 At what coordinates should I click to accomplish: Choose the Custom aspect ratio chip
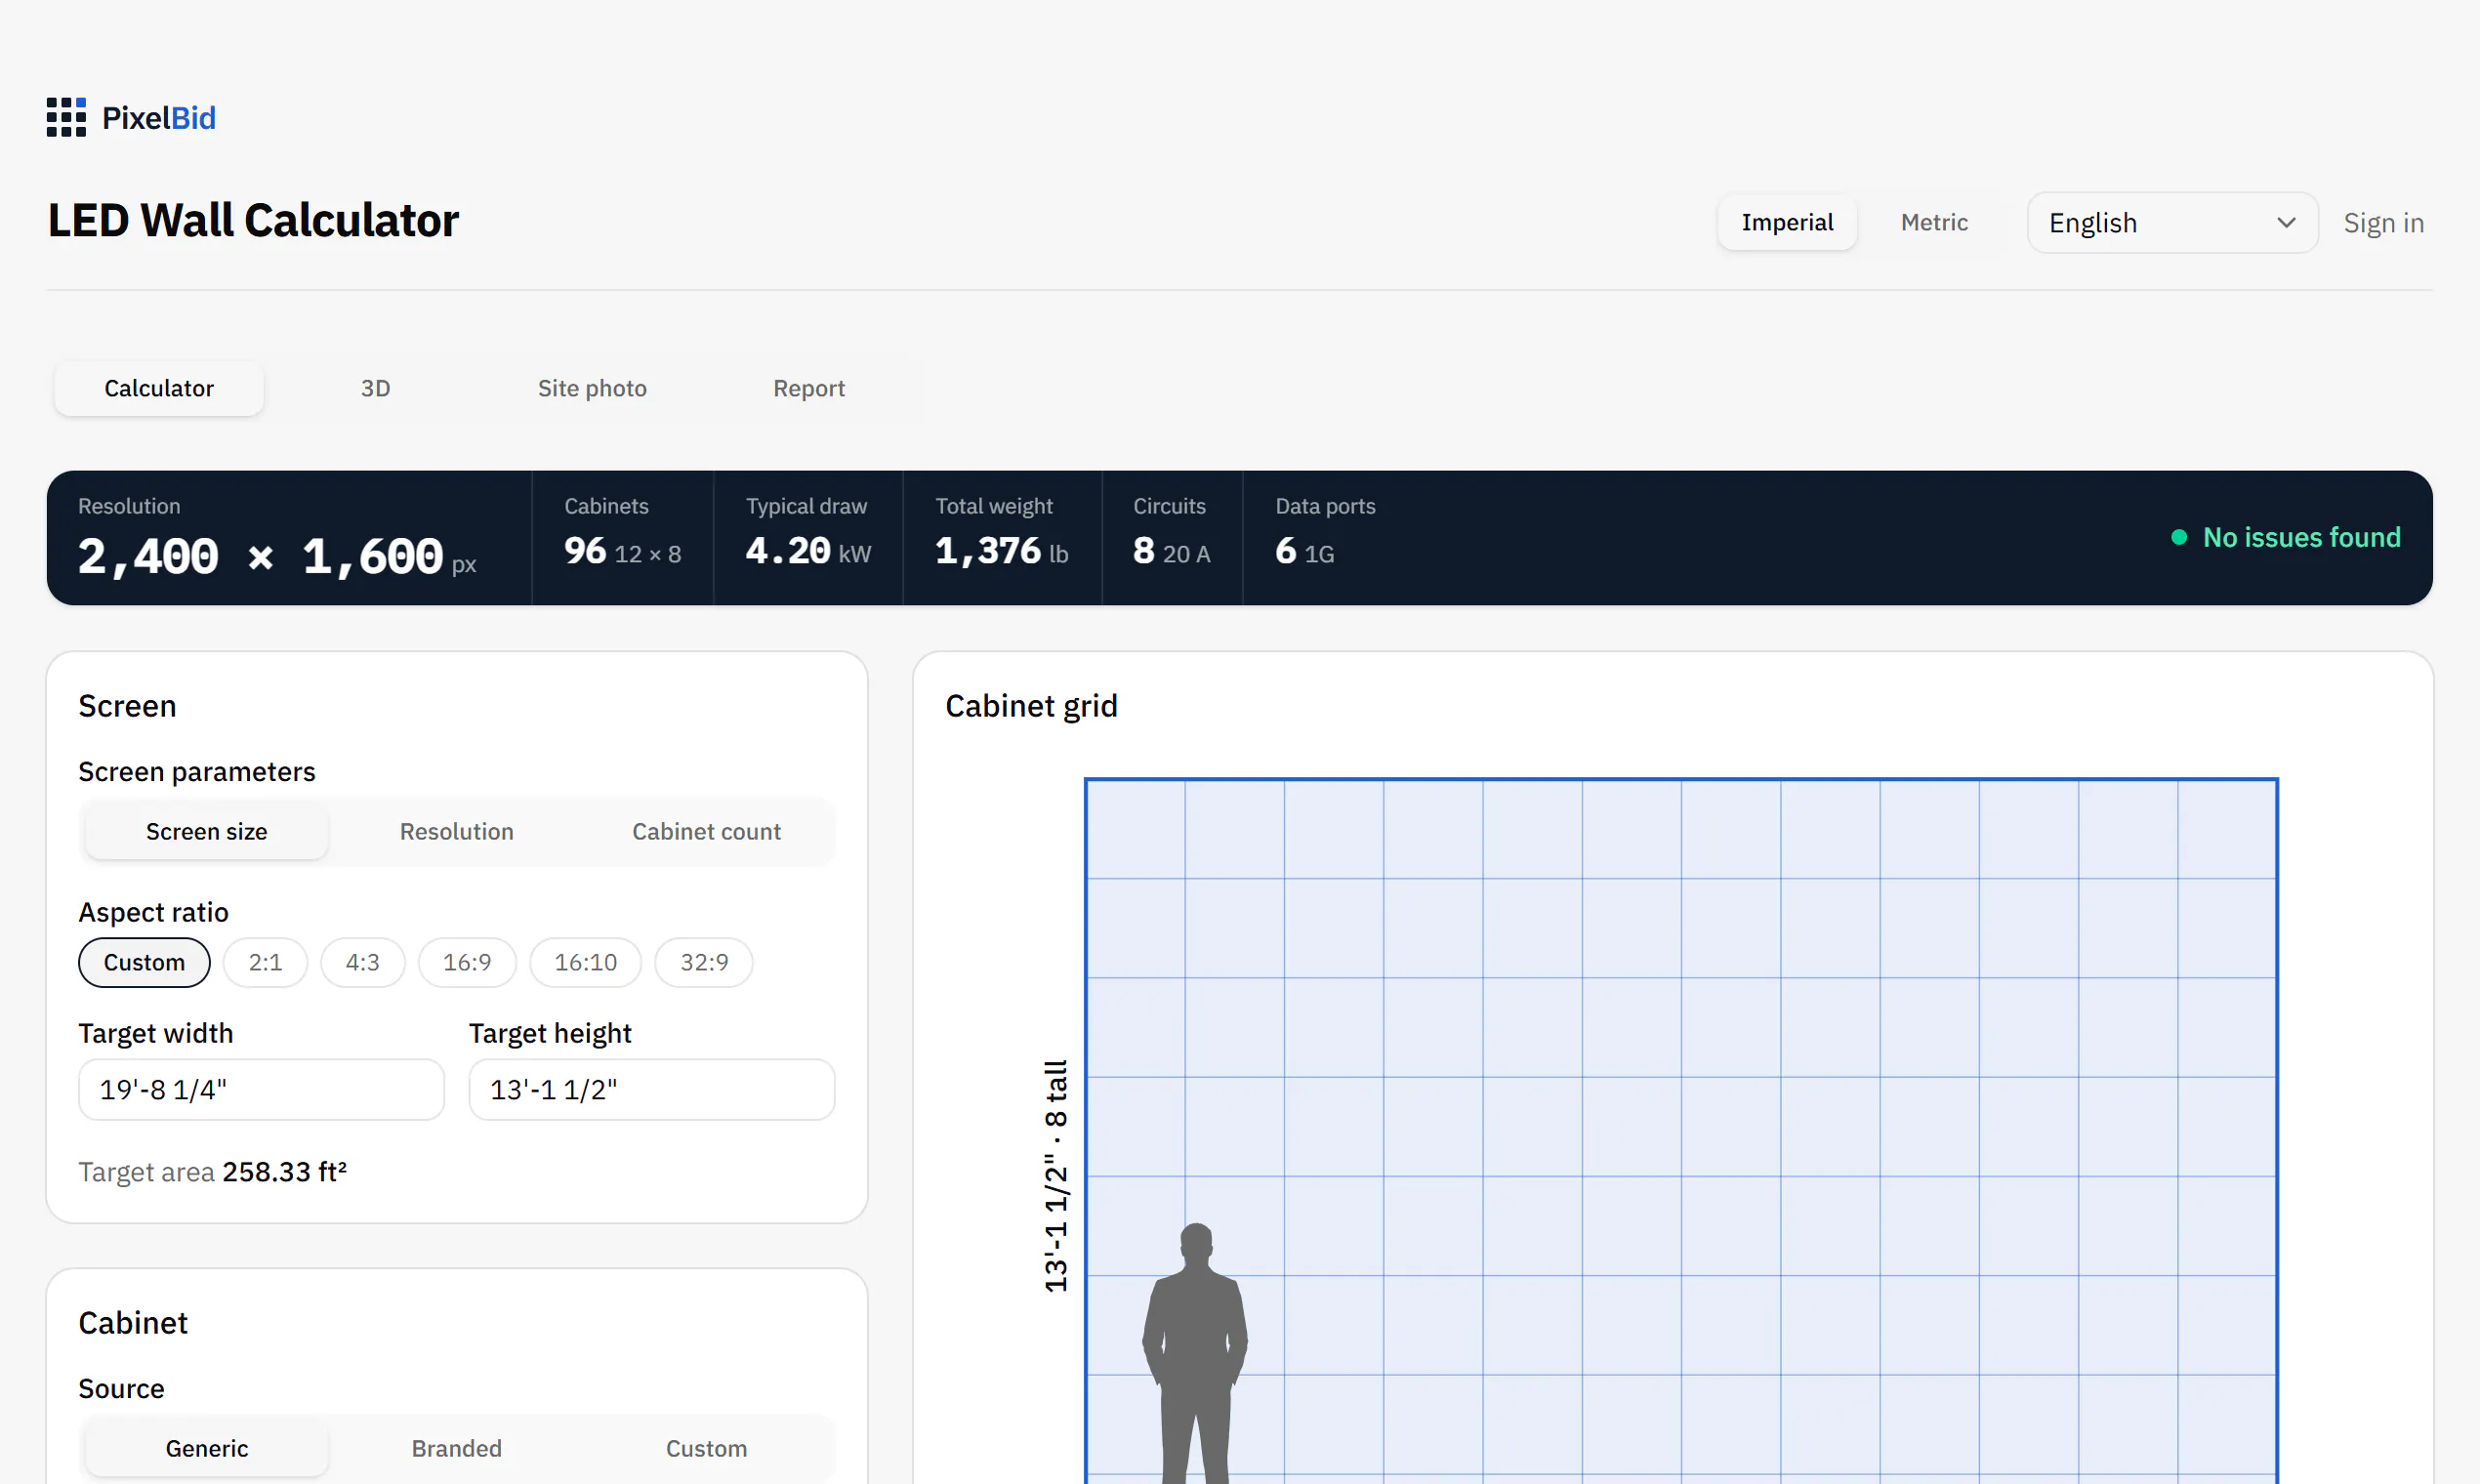pyautogui.click(x=144, y=962)
